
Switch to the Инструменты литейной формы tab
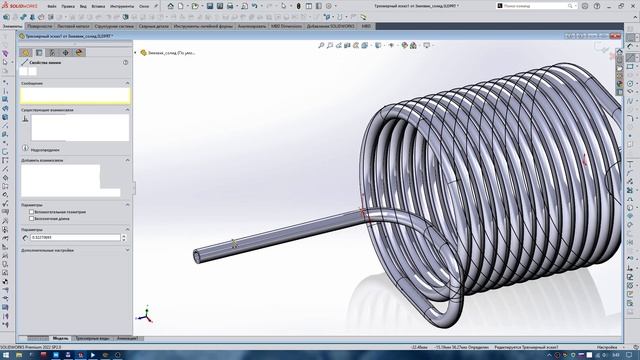(x=203, y=26)
